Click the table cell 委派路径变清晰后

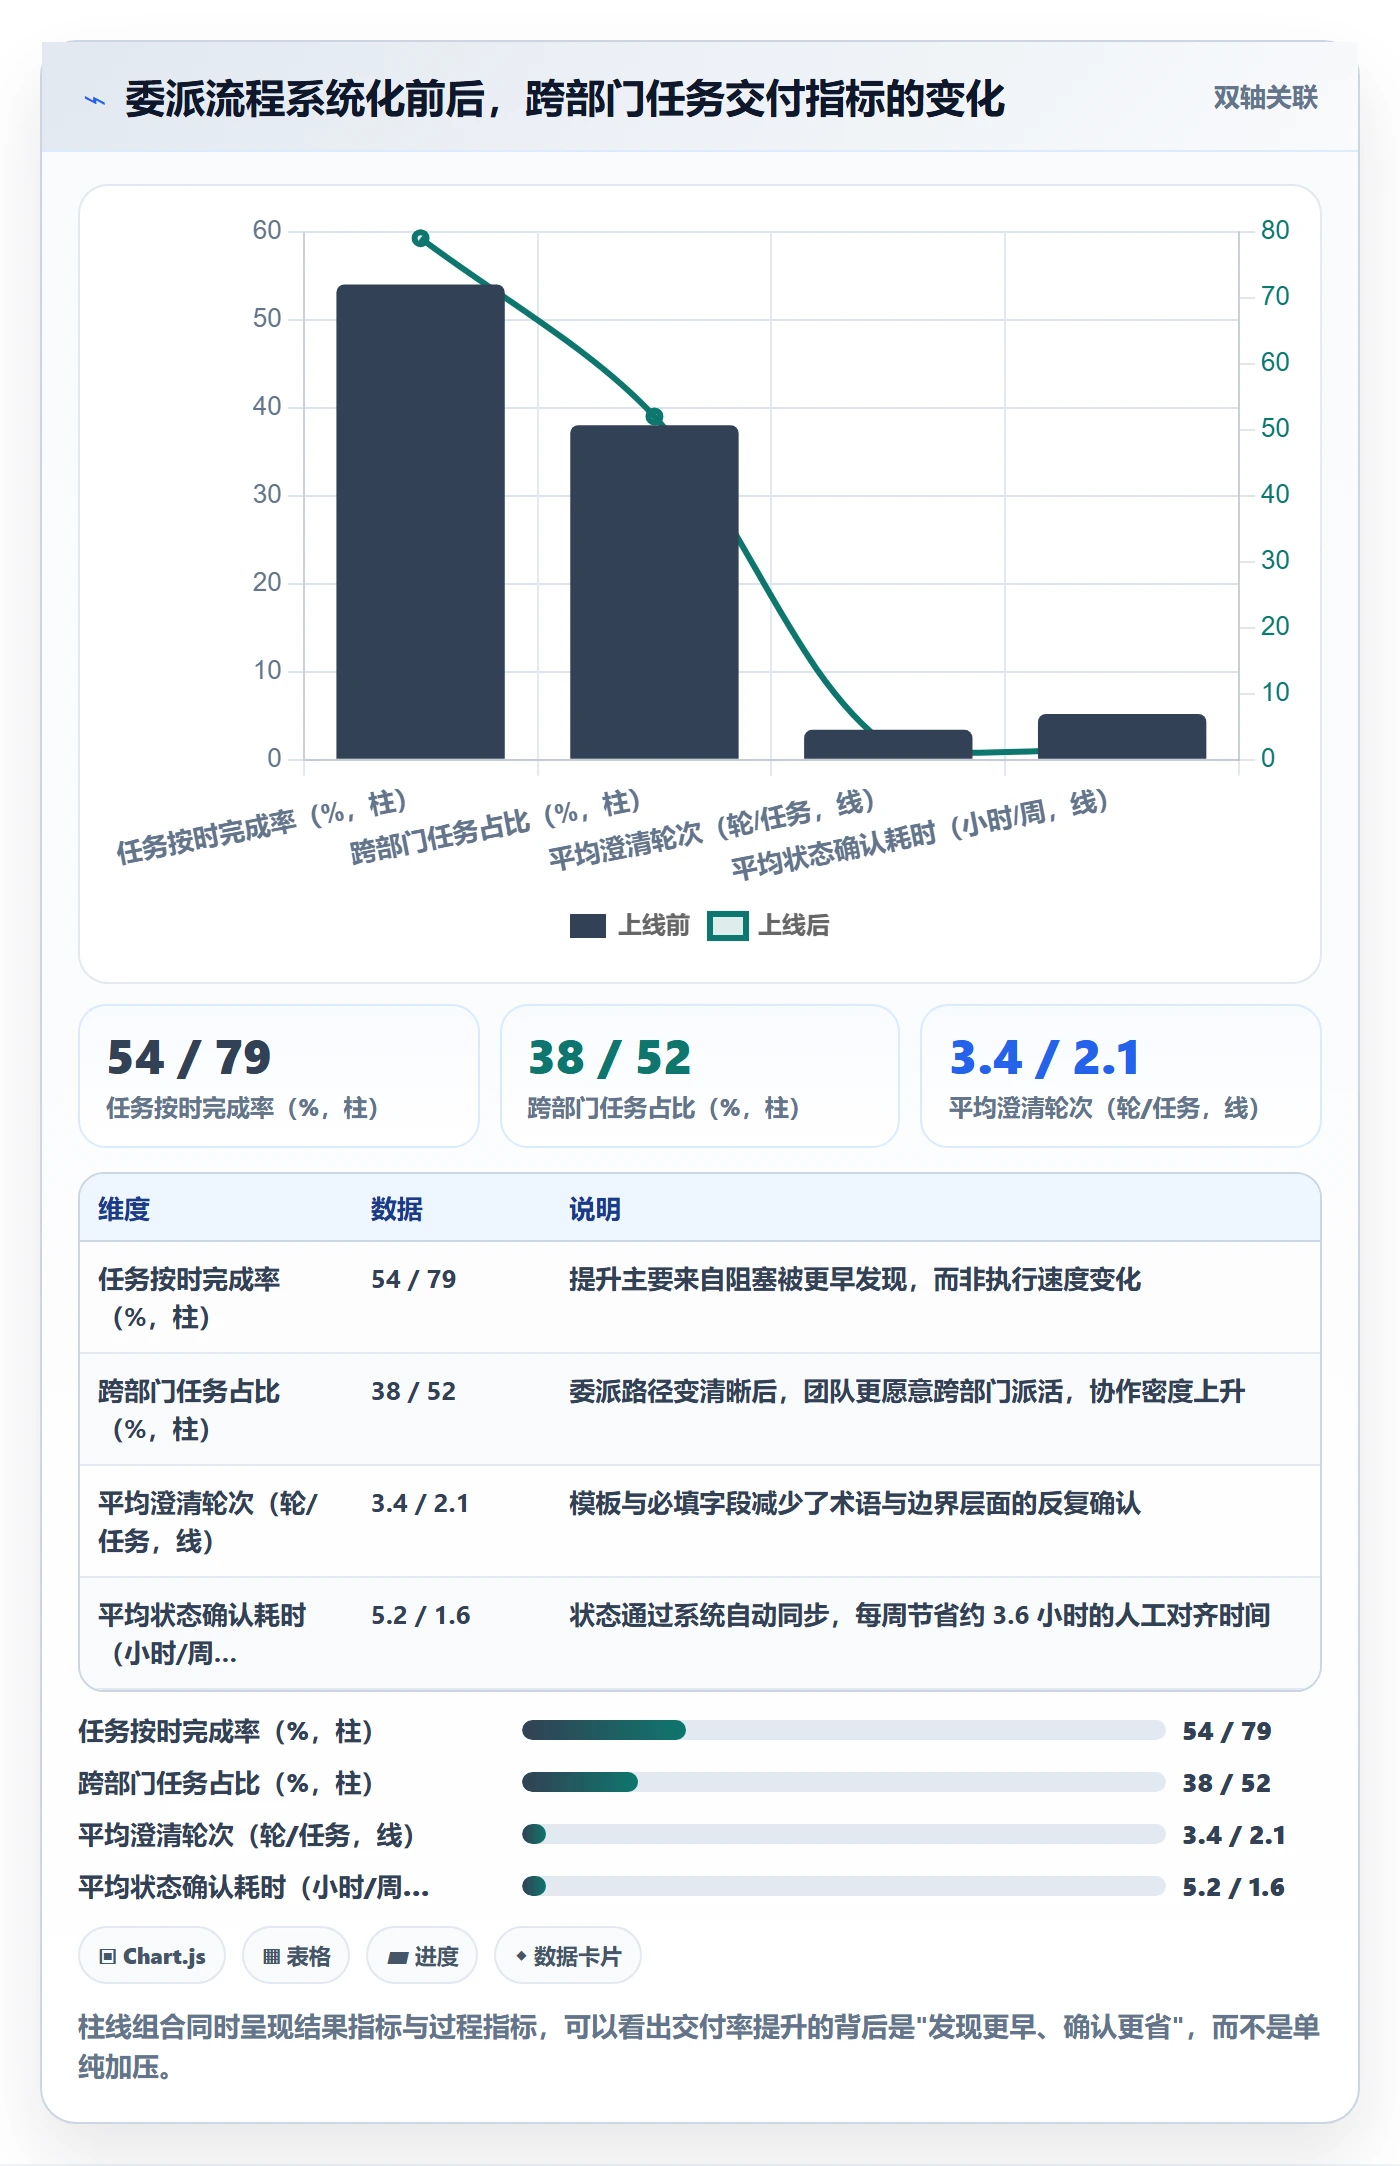[907, 1391]
